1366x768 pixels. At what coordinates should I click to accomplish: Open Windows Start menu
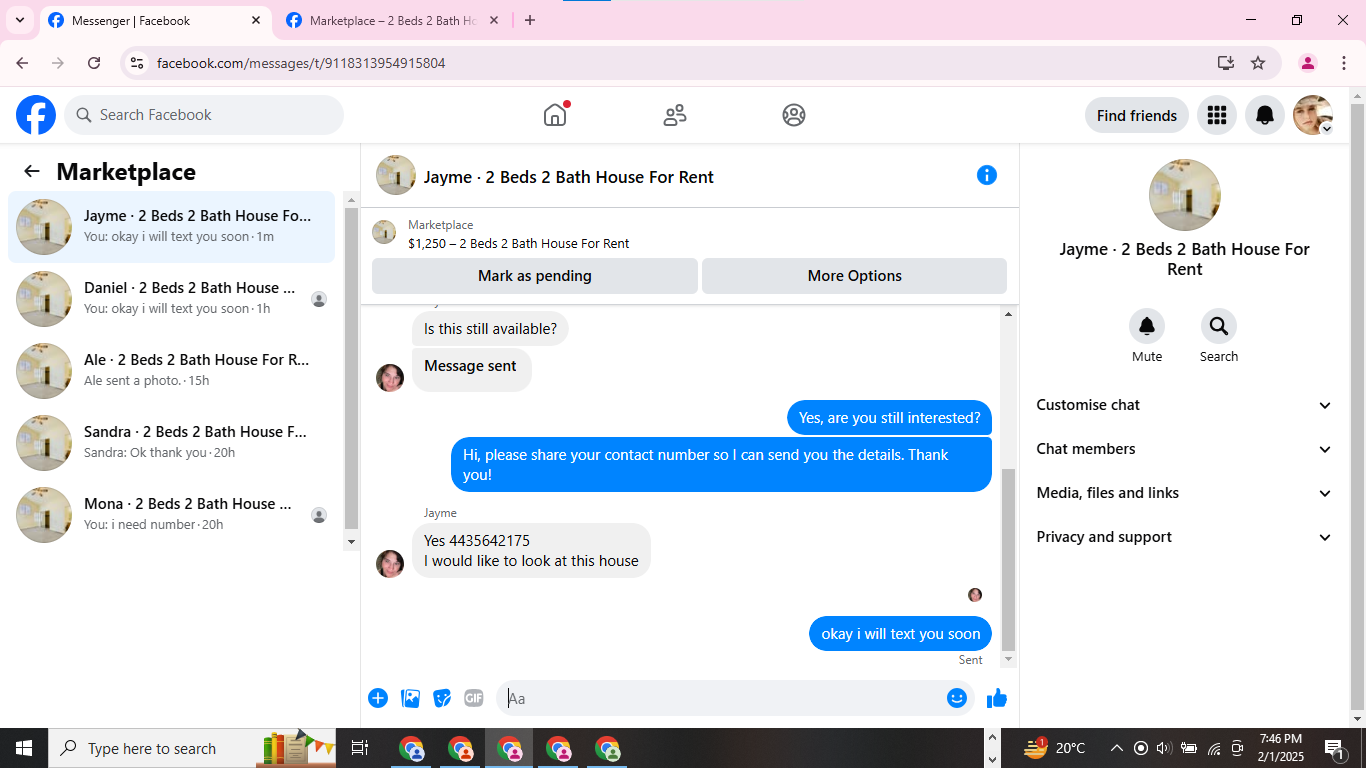pyautogui.click(x=24, y=748)
